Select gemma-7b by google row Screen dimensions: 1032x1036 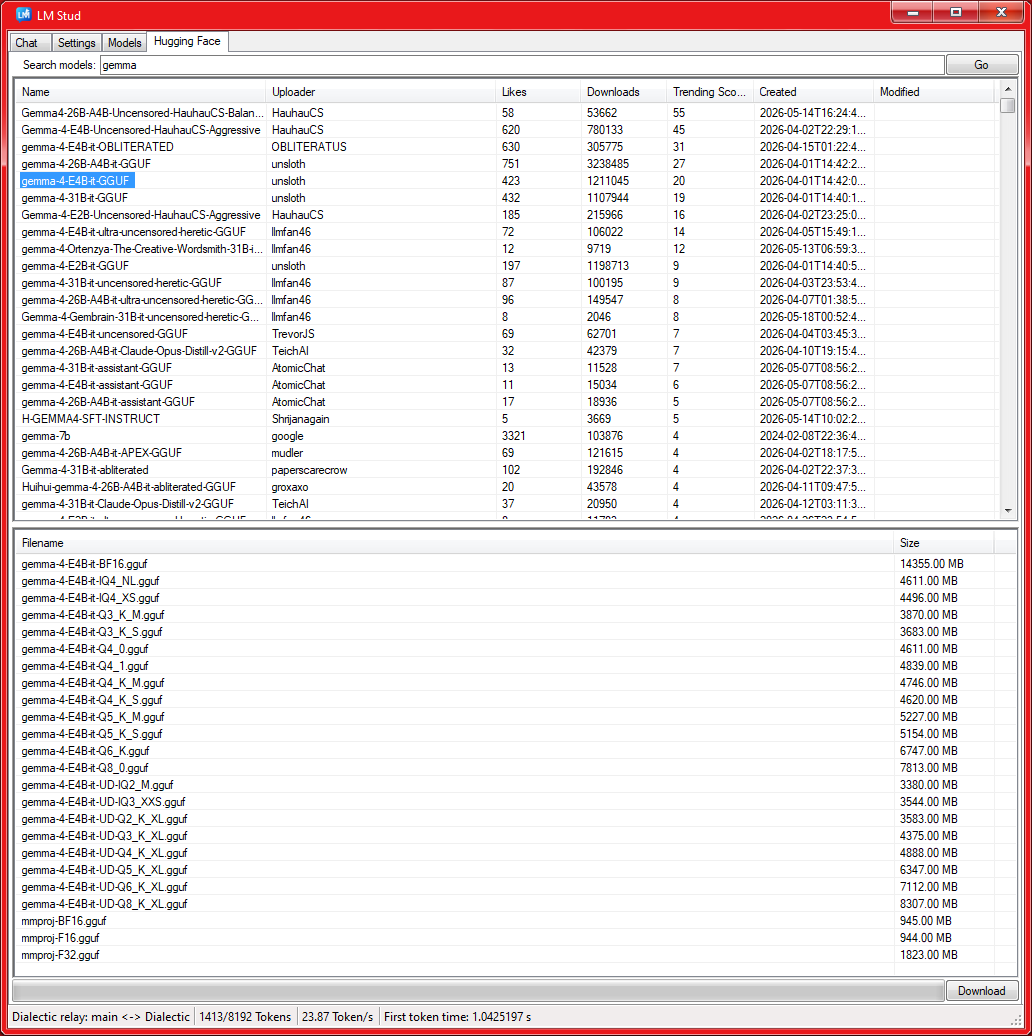tap(505, 436)
